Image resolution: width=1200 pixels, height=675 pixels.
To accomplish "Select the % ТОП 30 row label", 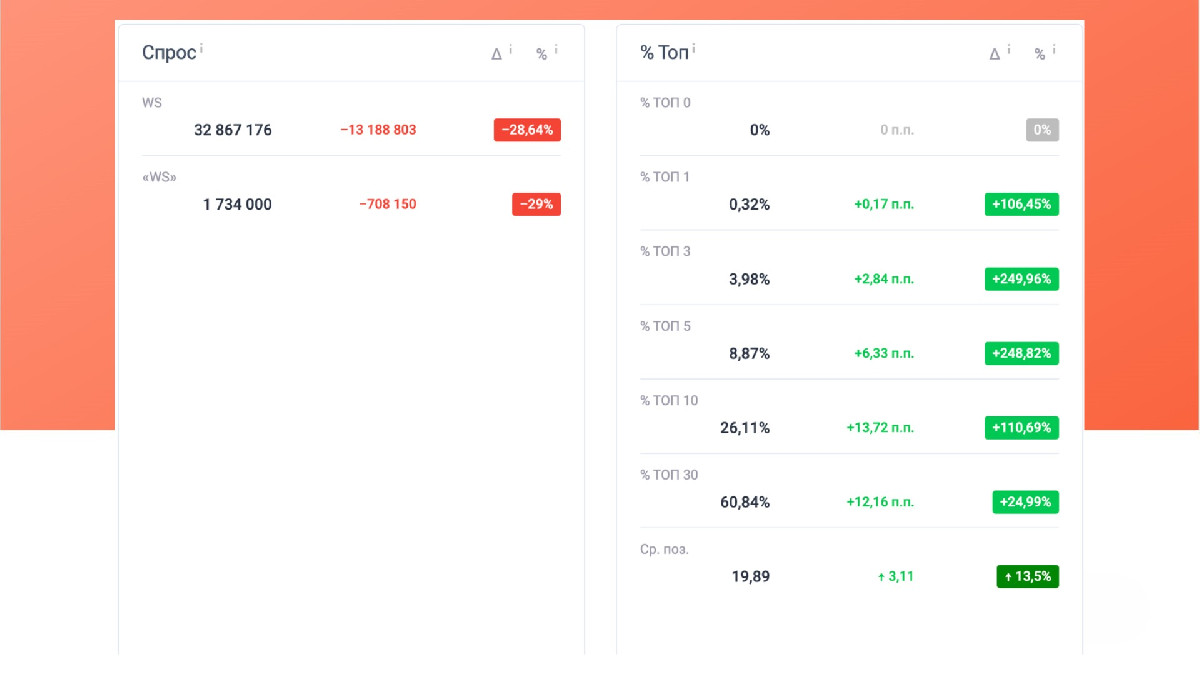I will pos(669,475).
